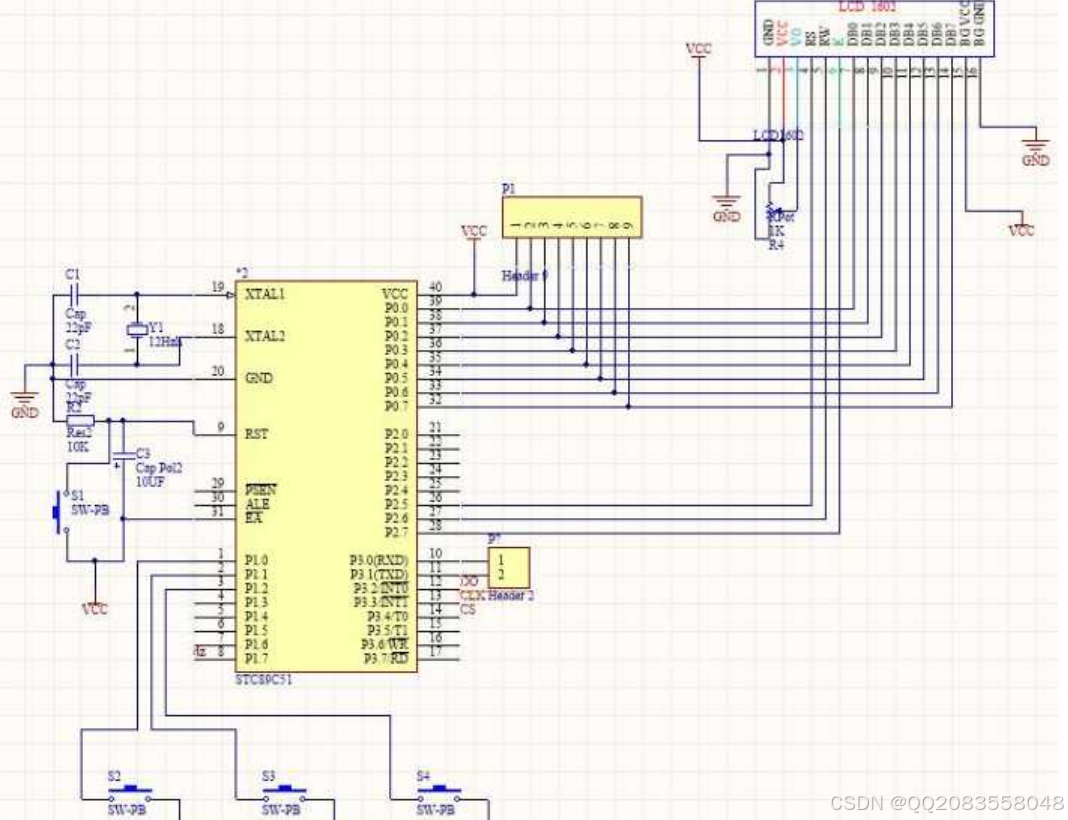Click the P2.7 pin label
This screenshot has width=1068, height=820.
tap(396, 532)
